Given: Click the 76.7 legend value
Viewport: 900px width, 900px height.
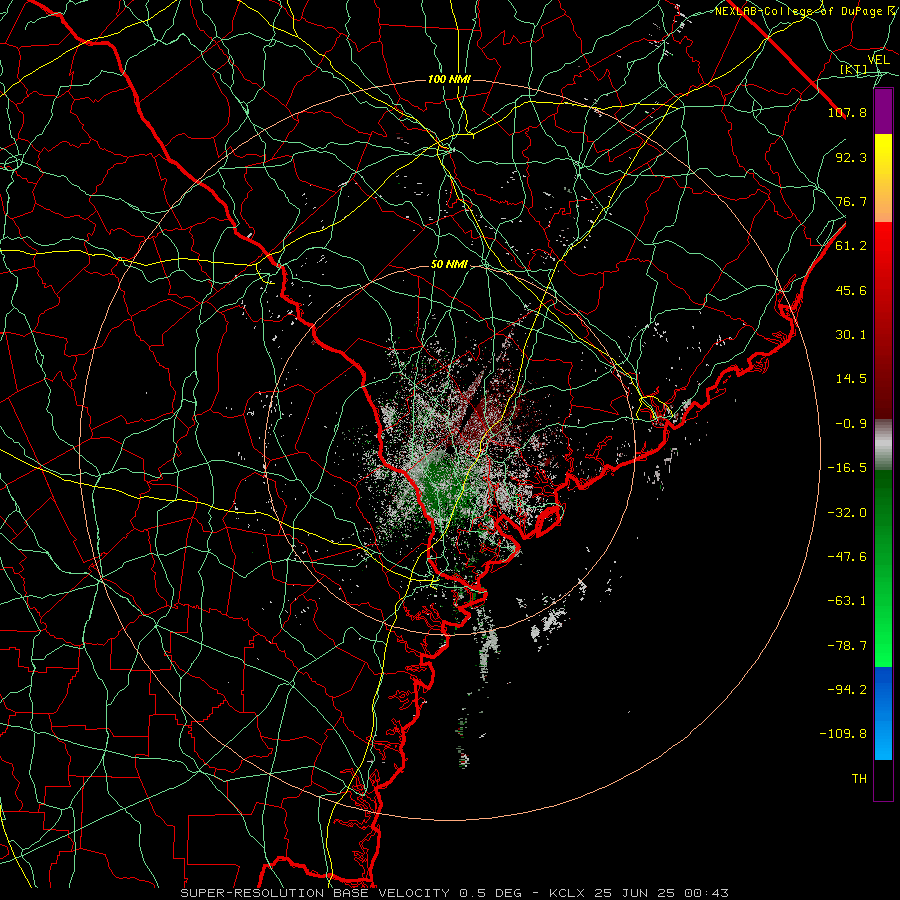Looking at the screenshot, I should (851, 201).
